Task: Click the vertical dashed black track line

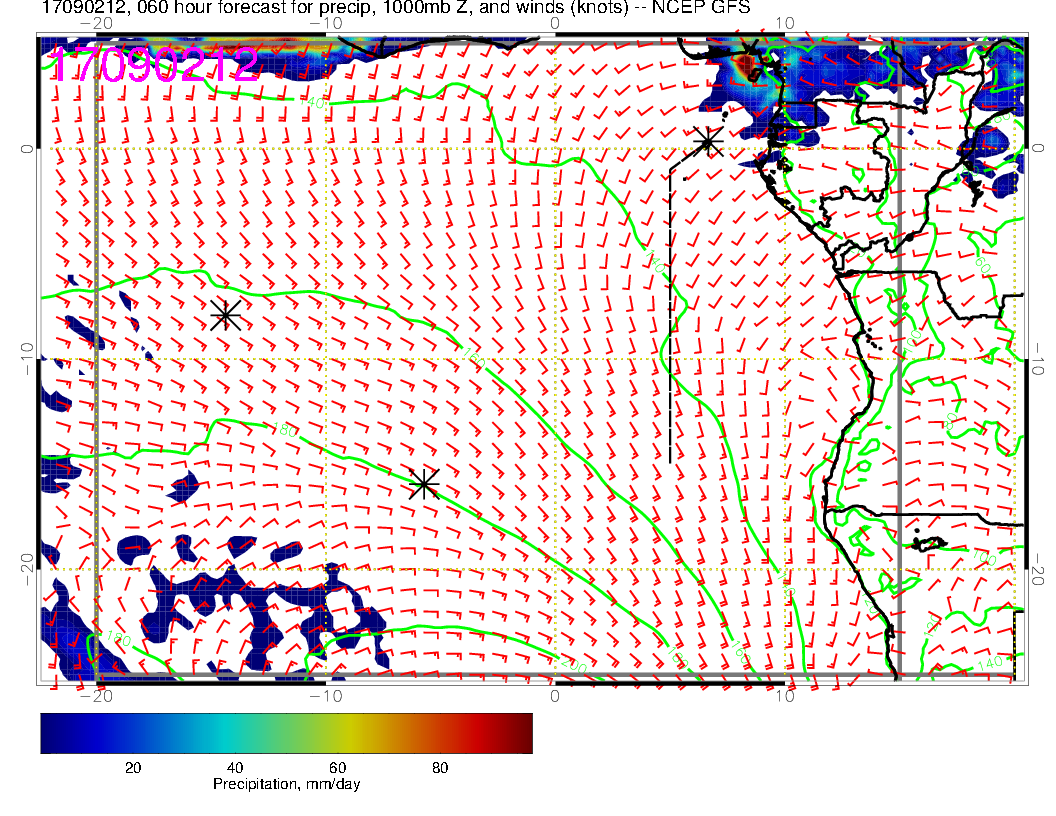Action: (670, 316)
